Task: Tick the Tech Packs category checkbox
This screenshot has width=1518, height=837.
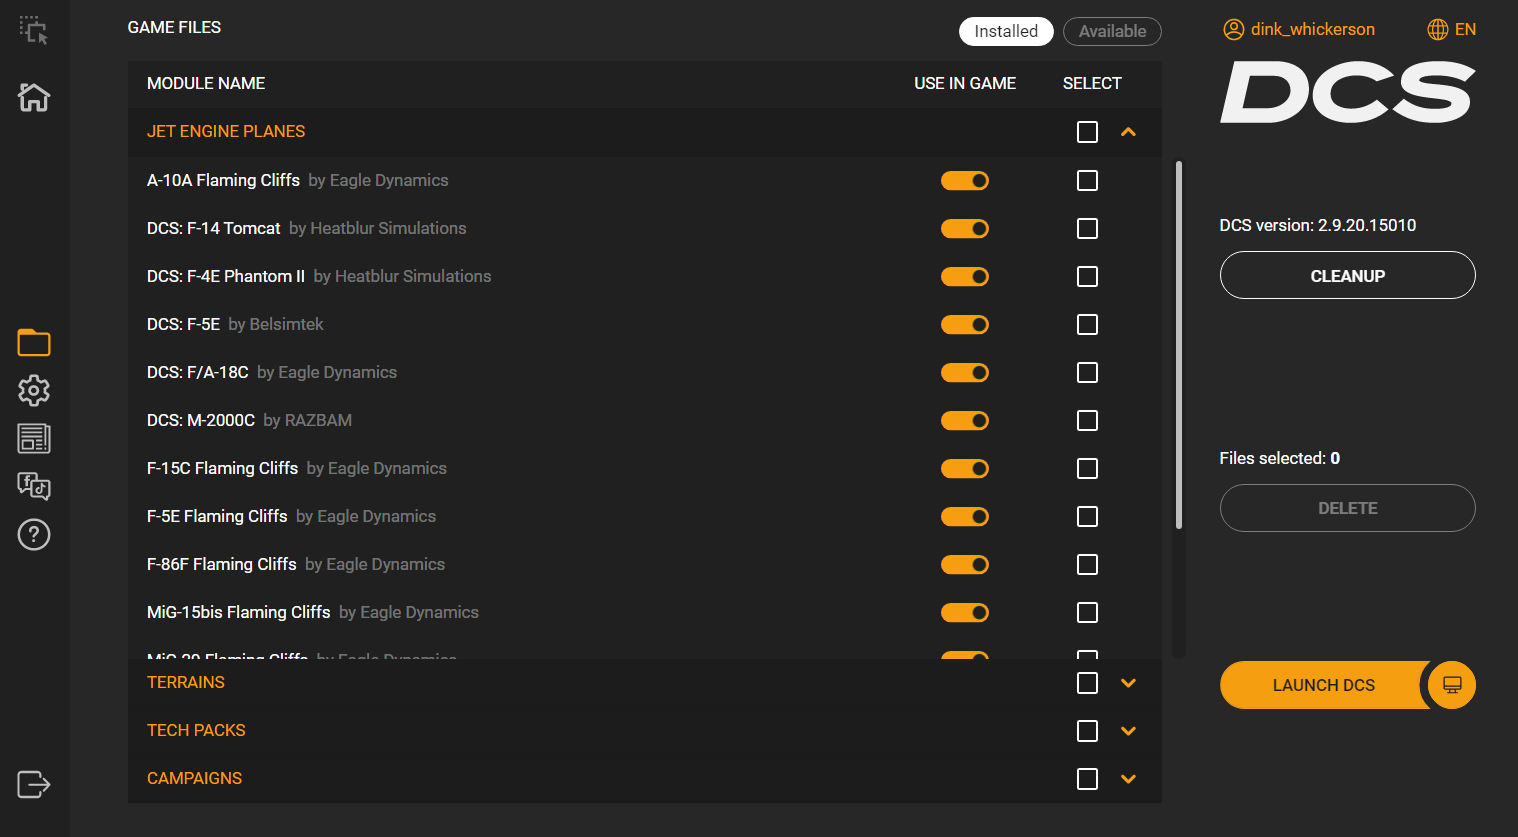Action: tap(1087, 730)
